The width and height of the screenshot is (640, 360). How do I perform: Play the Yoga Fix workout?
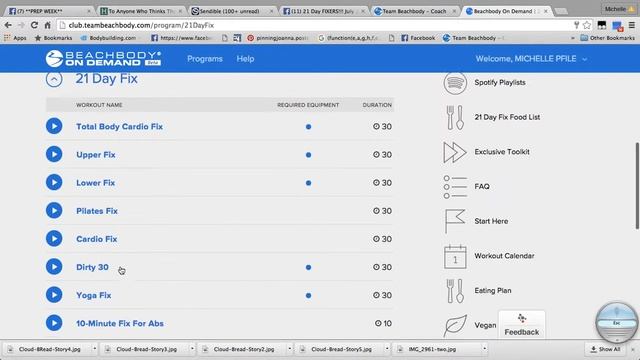pos(54,295)
